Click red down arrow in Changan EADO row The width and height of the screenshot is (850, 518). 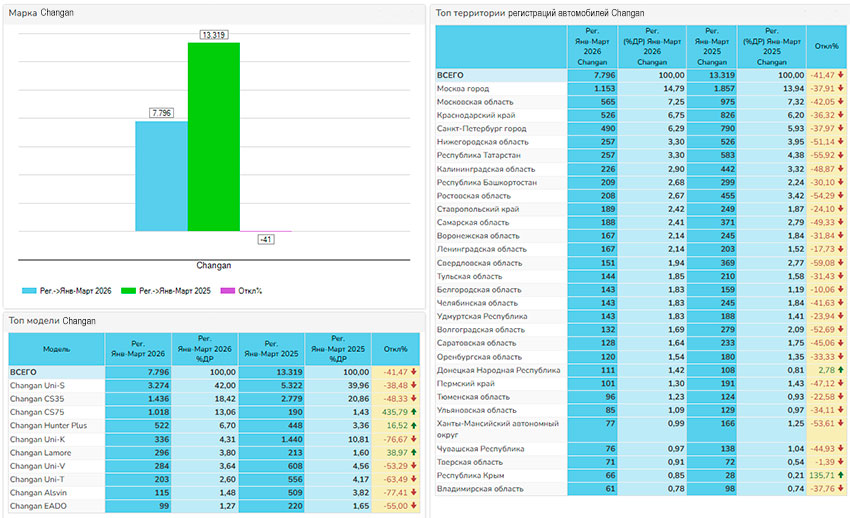pos(413,507)
